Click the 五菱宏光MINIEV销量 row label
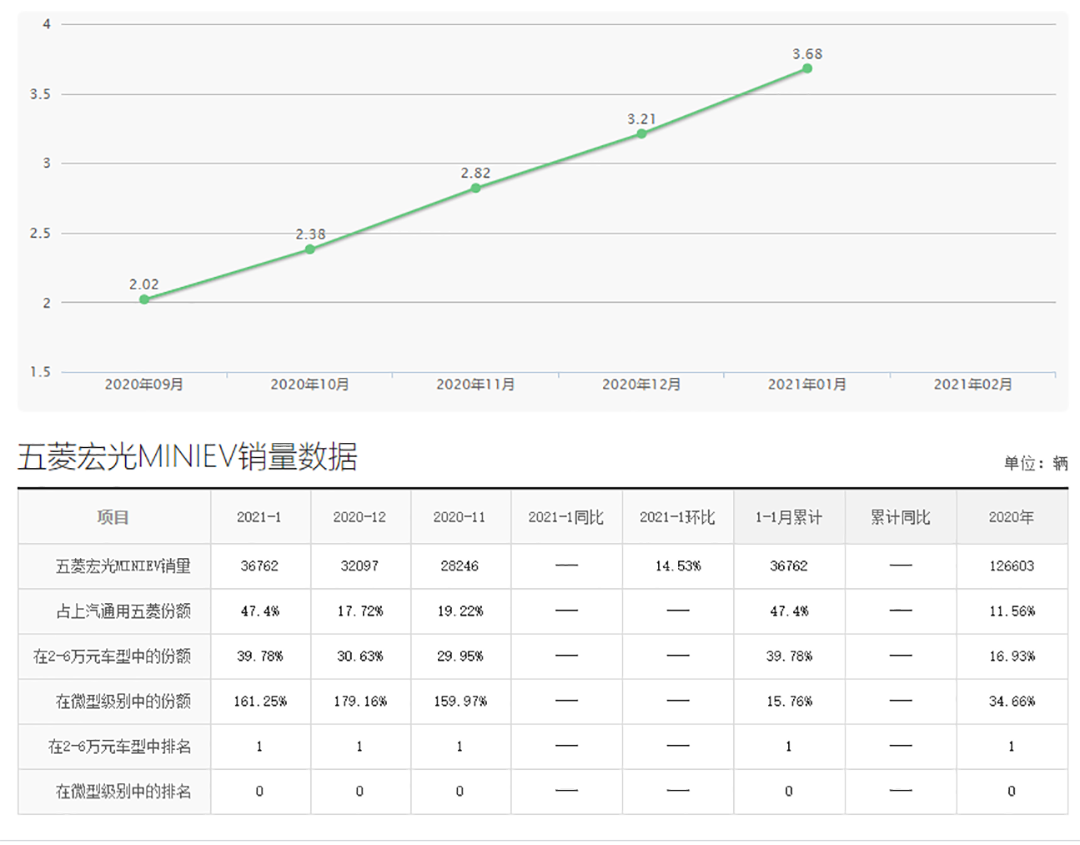This screenshot has height=845, width=1080. pyautogui.click(x=122, y=566)
